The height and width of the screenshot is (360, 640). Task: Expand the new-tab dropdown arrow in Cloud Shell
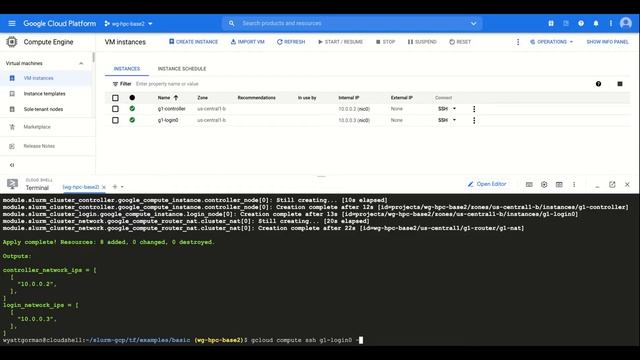coord(122,187)
